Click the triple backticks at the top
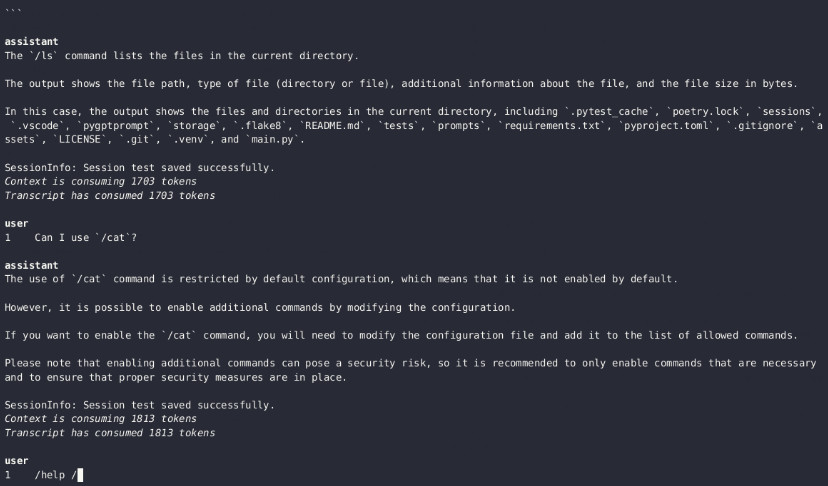The height and width of the screenshot is (486, 828). point(13,12)
